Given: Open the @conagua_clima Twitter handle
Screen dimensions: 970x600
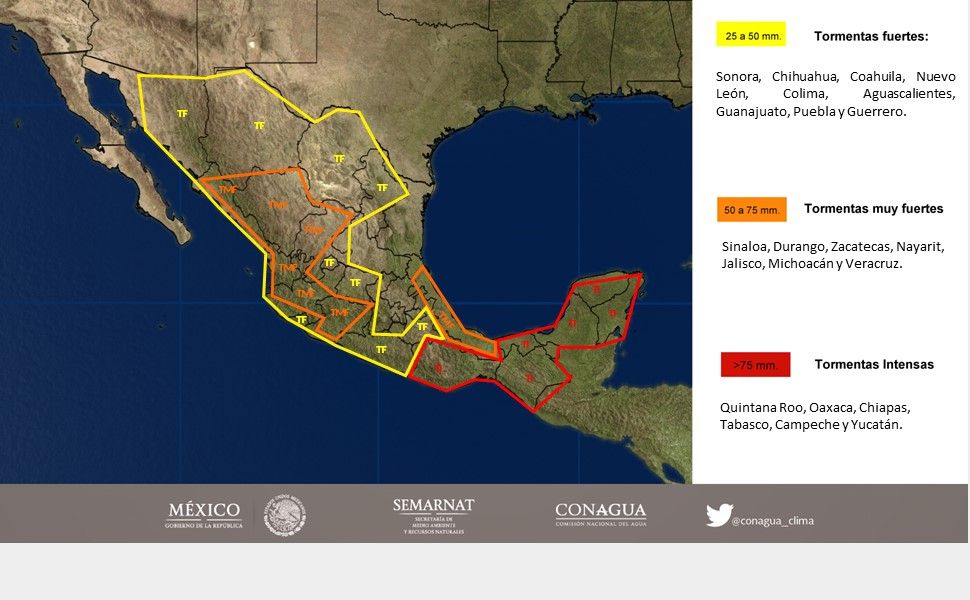Looking at the screenshot, I should click(x=771, y=521).
